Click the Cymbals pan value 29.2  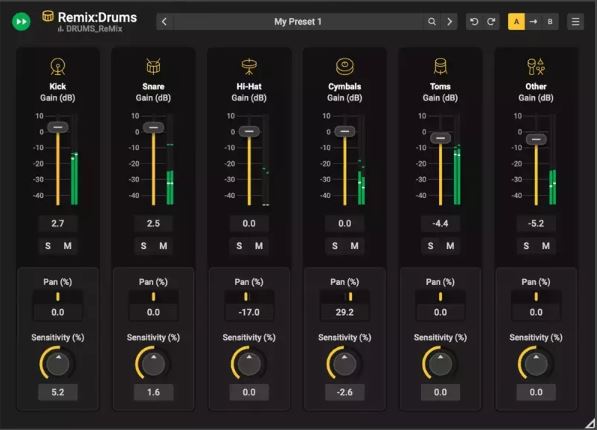click(345, 312)
